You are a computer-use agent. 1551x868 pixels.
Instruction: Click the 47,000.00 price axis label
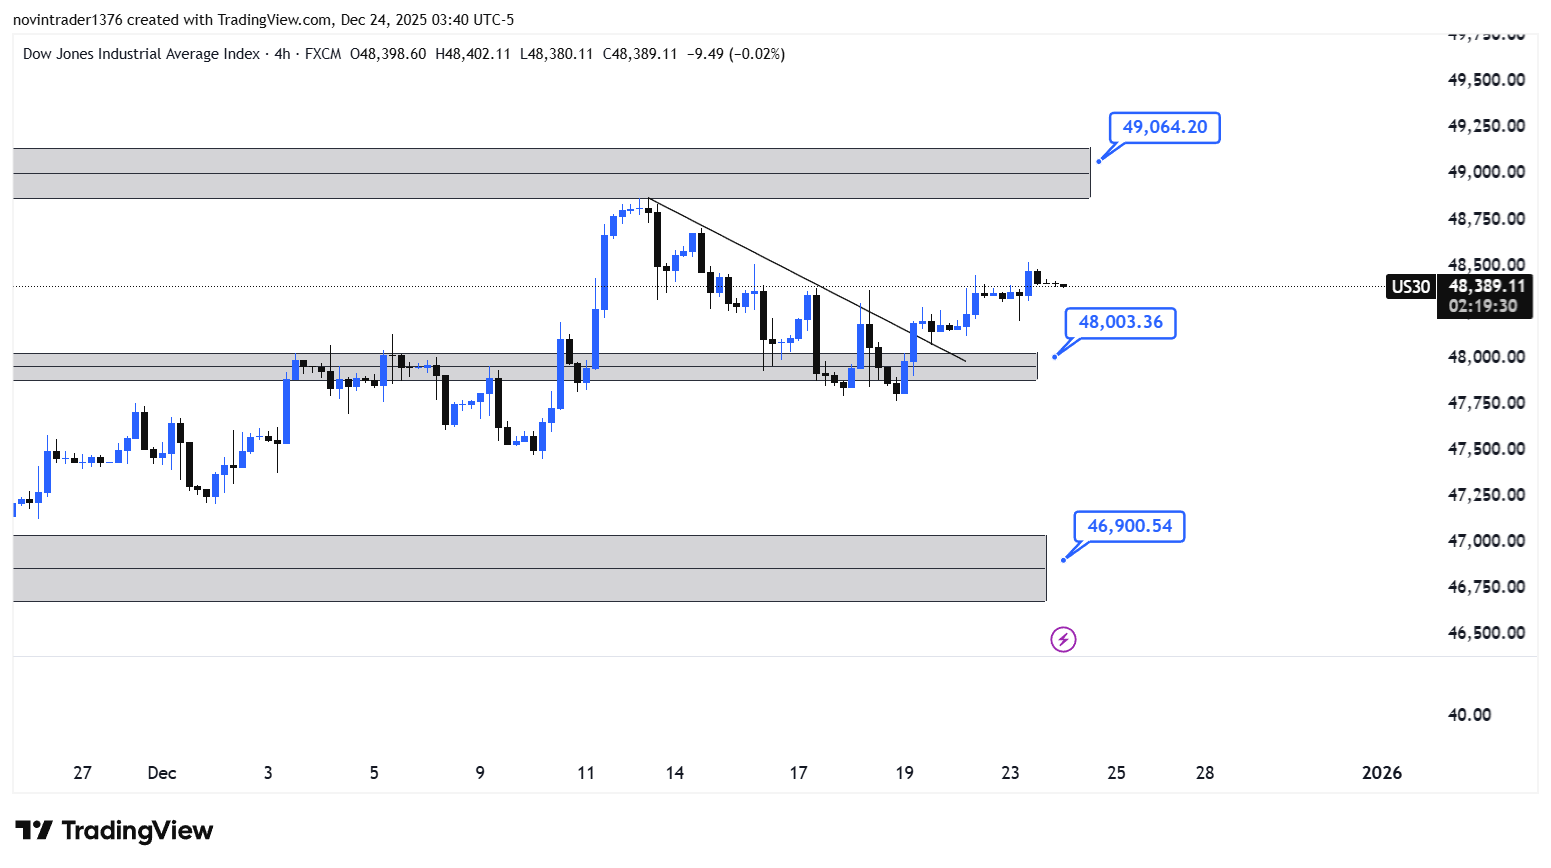[1486, 541]
